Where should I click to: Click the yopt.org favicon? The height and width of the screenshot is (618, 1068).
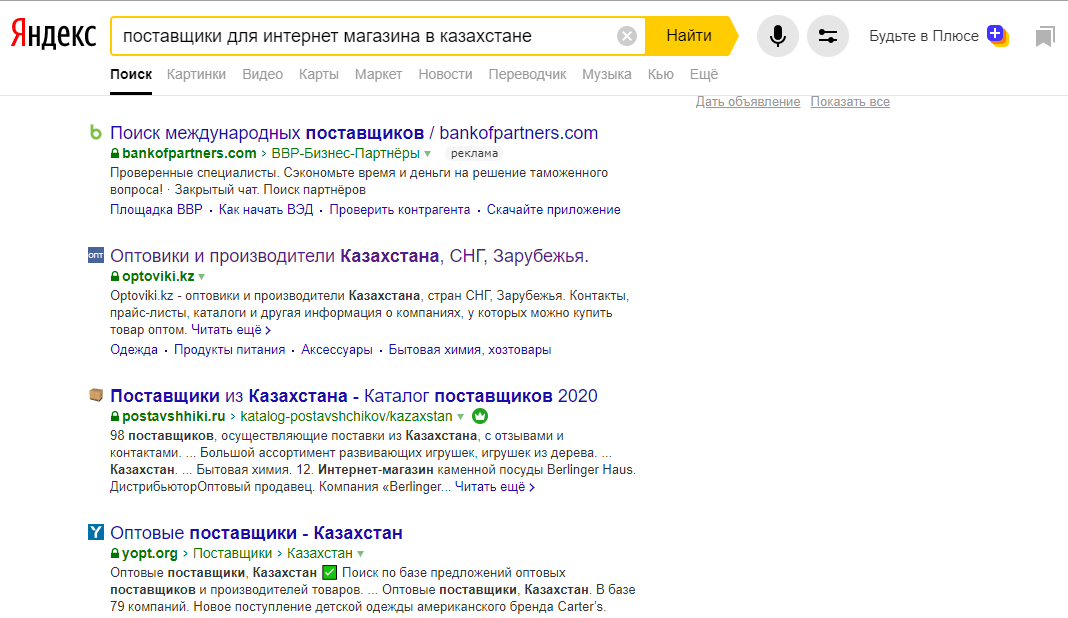(x=96, y=532)
